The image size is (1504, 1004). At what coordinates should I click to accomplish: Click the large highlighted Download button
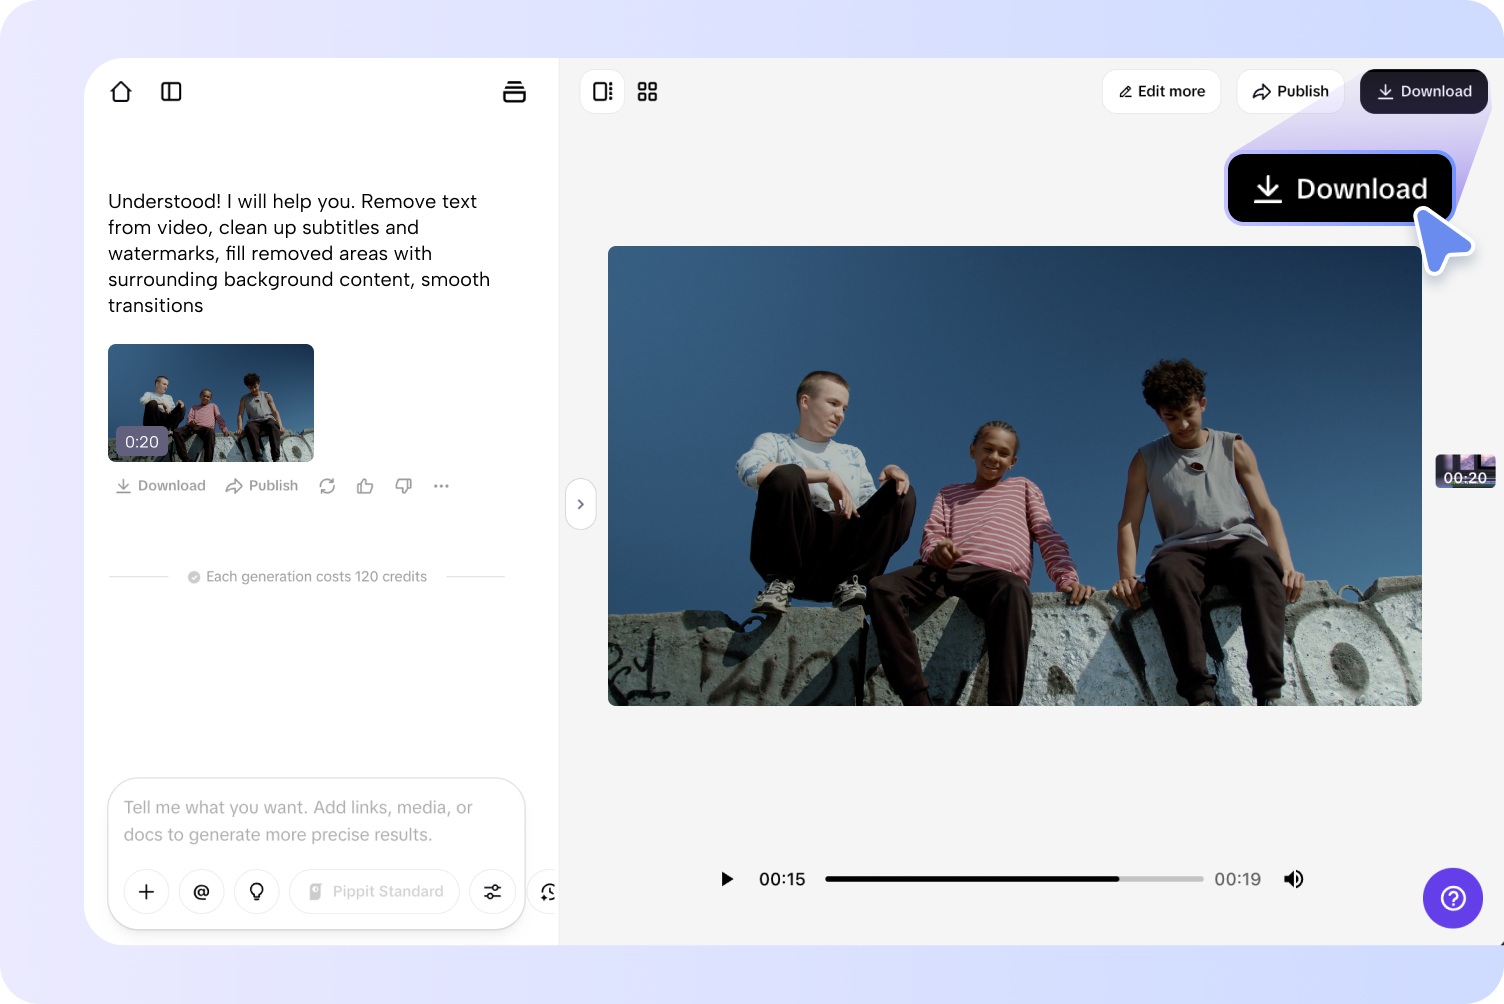pos(1340,188)
